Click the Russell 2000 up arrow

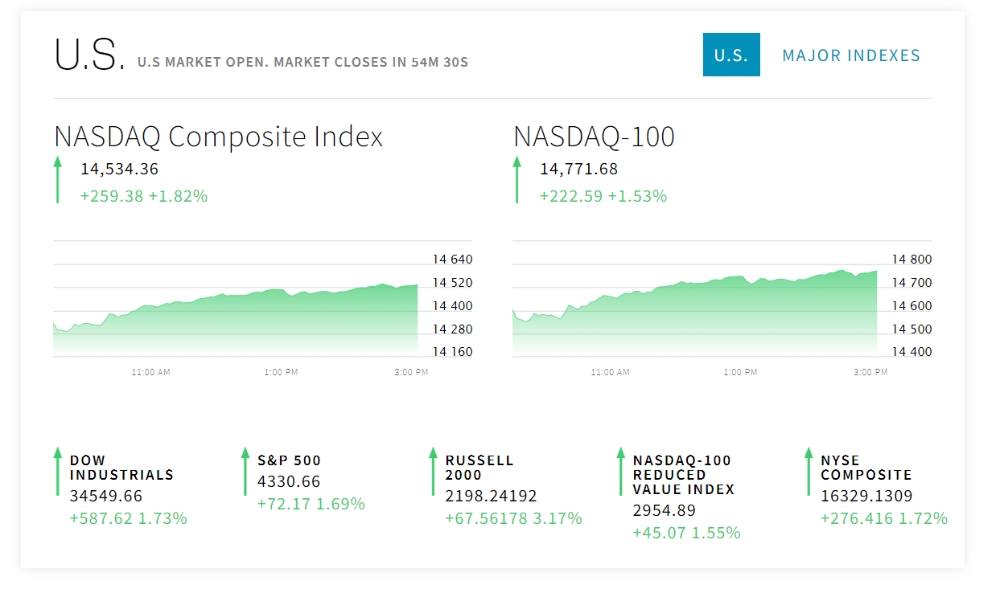pos(433,472)
